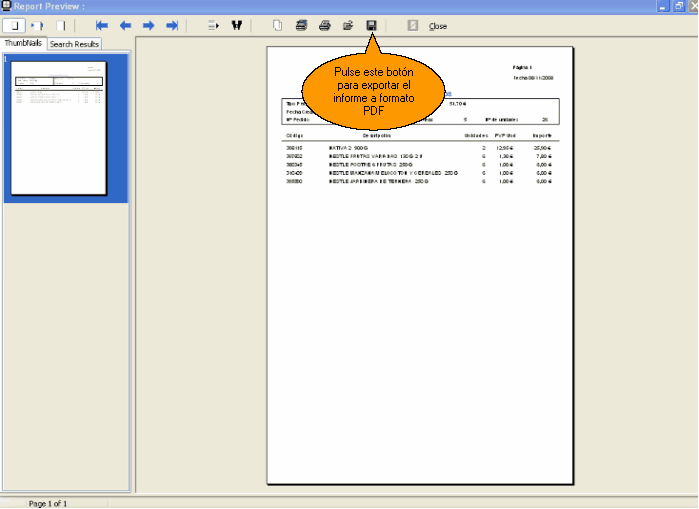This screenshot has height=509, width=699.
Task: Open the Search Results tab
Action: pyautogui.click(x=75, y=44)
